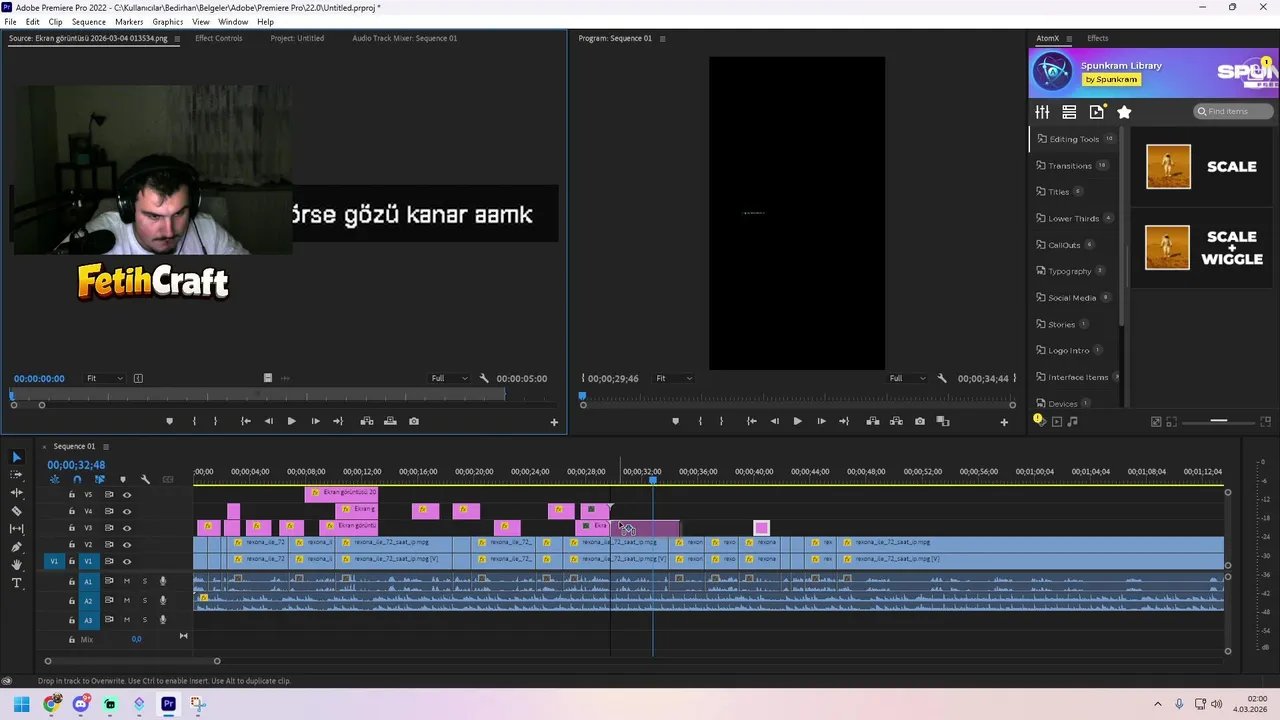
Task: Open the Markers menu
Action: (x=129, y=21)
